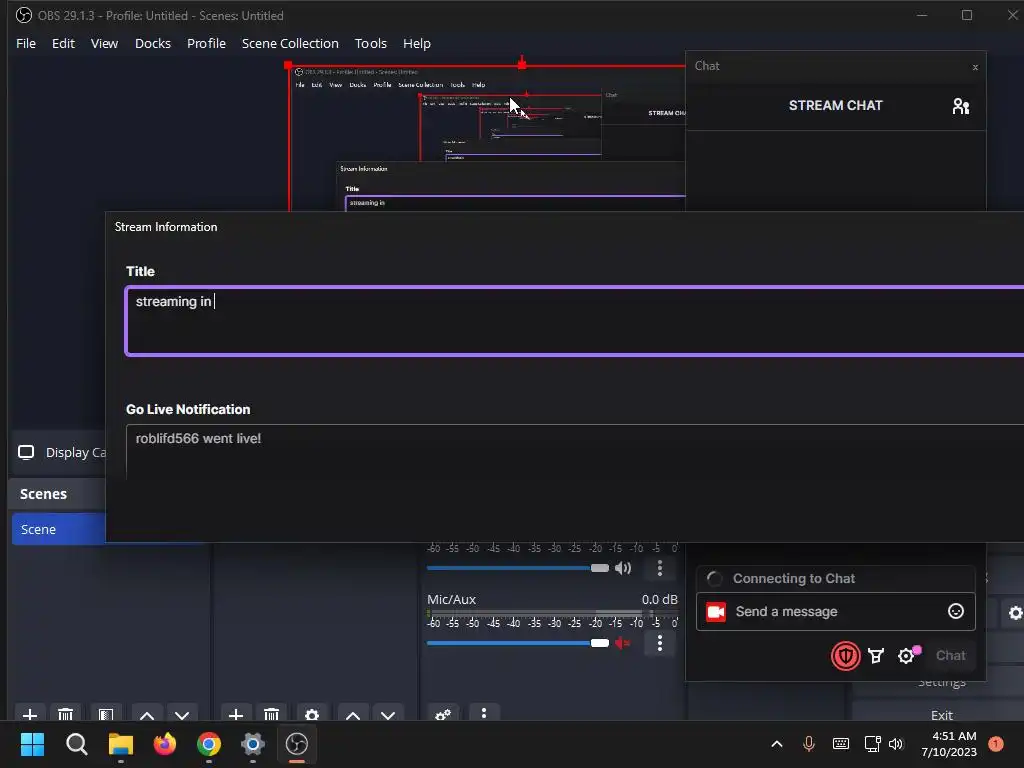
Task: Move source down with arrow button
Action: [x=388, y=714]
